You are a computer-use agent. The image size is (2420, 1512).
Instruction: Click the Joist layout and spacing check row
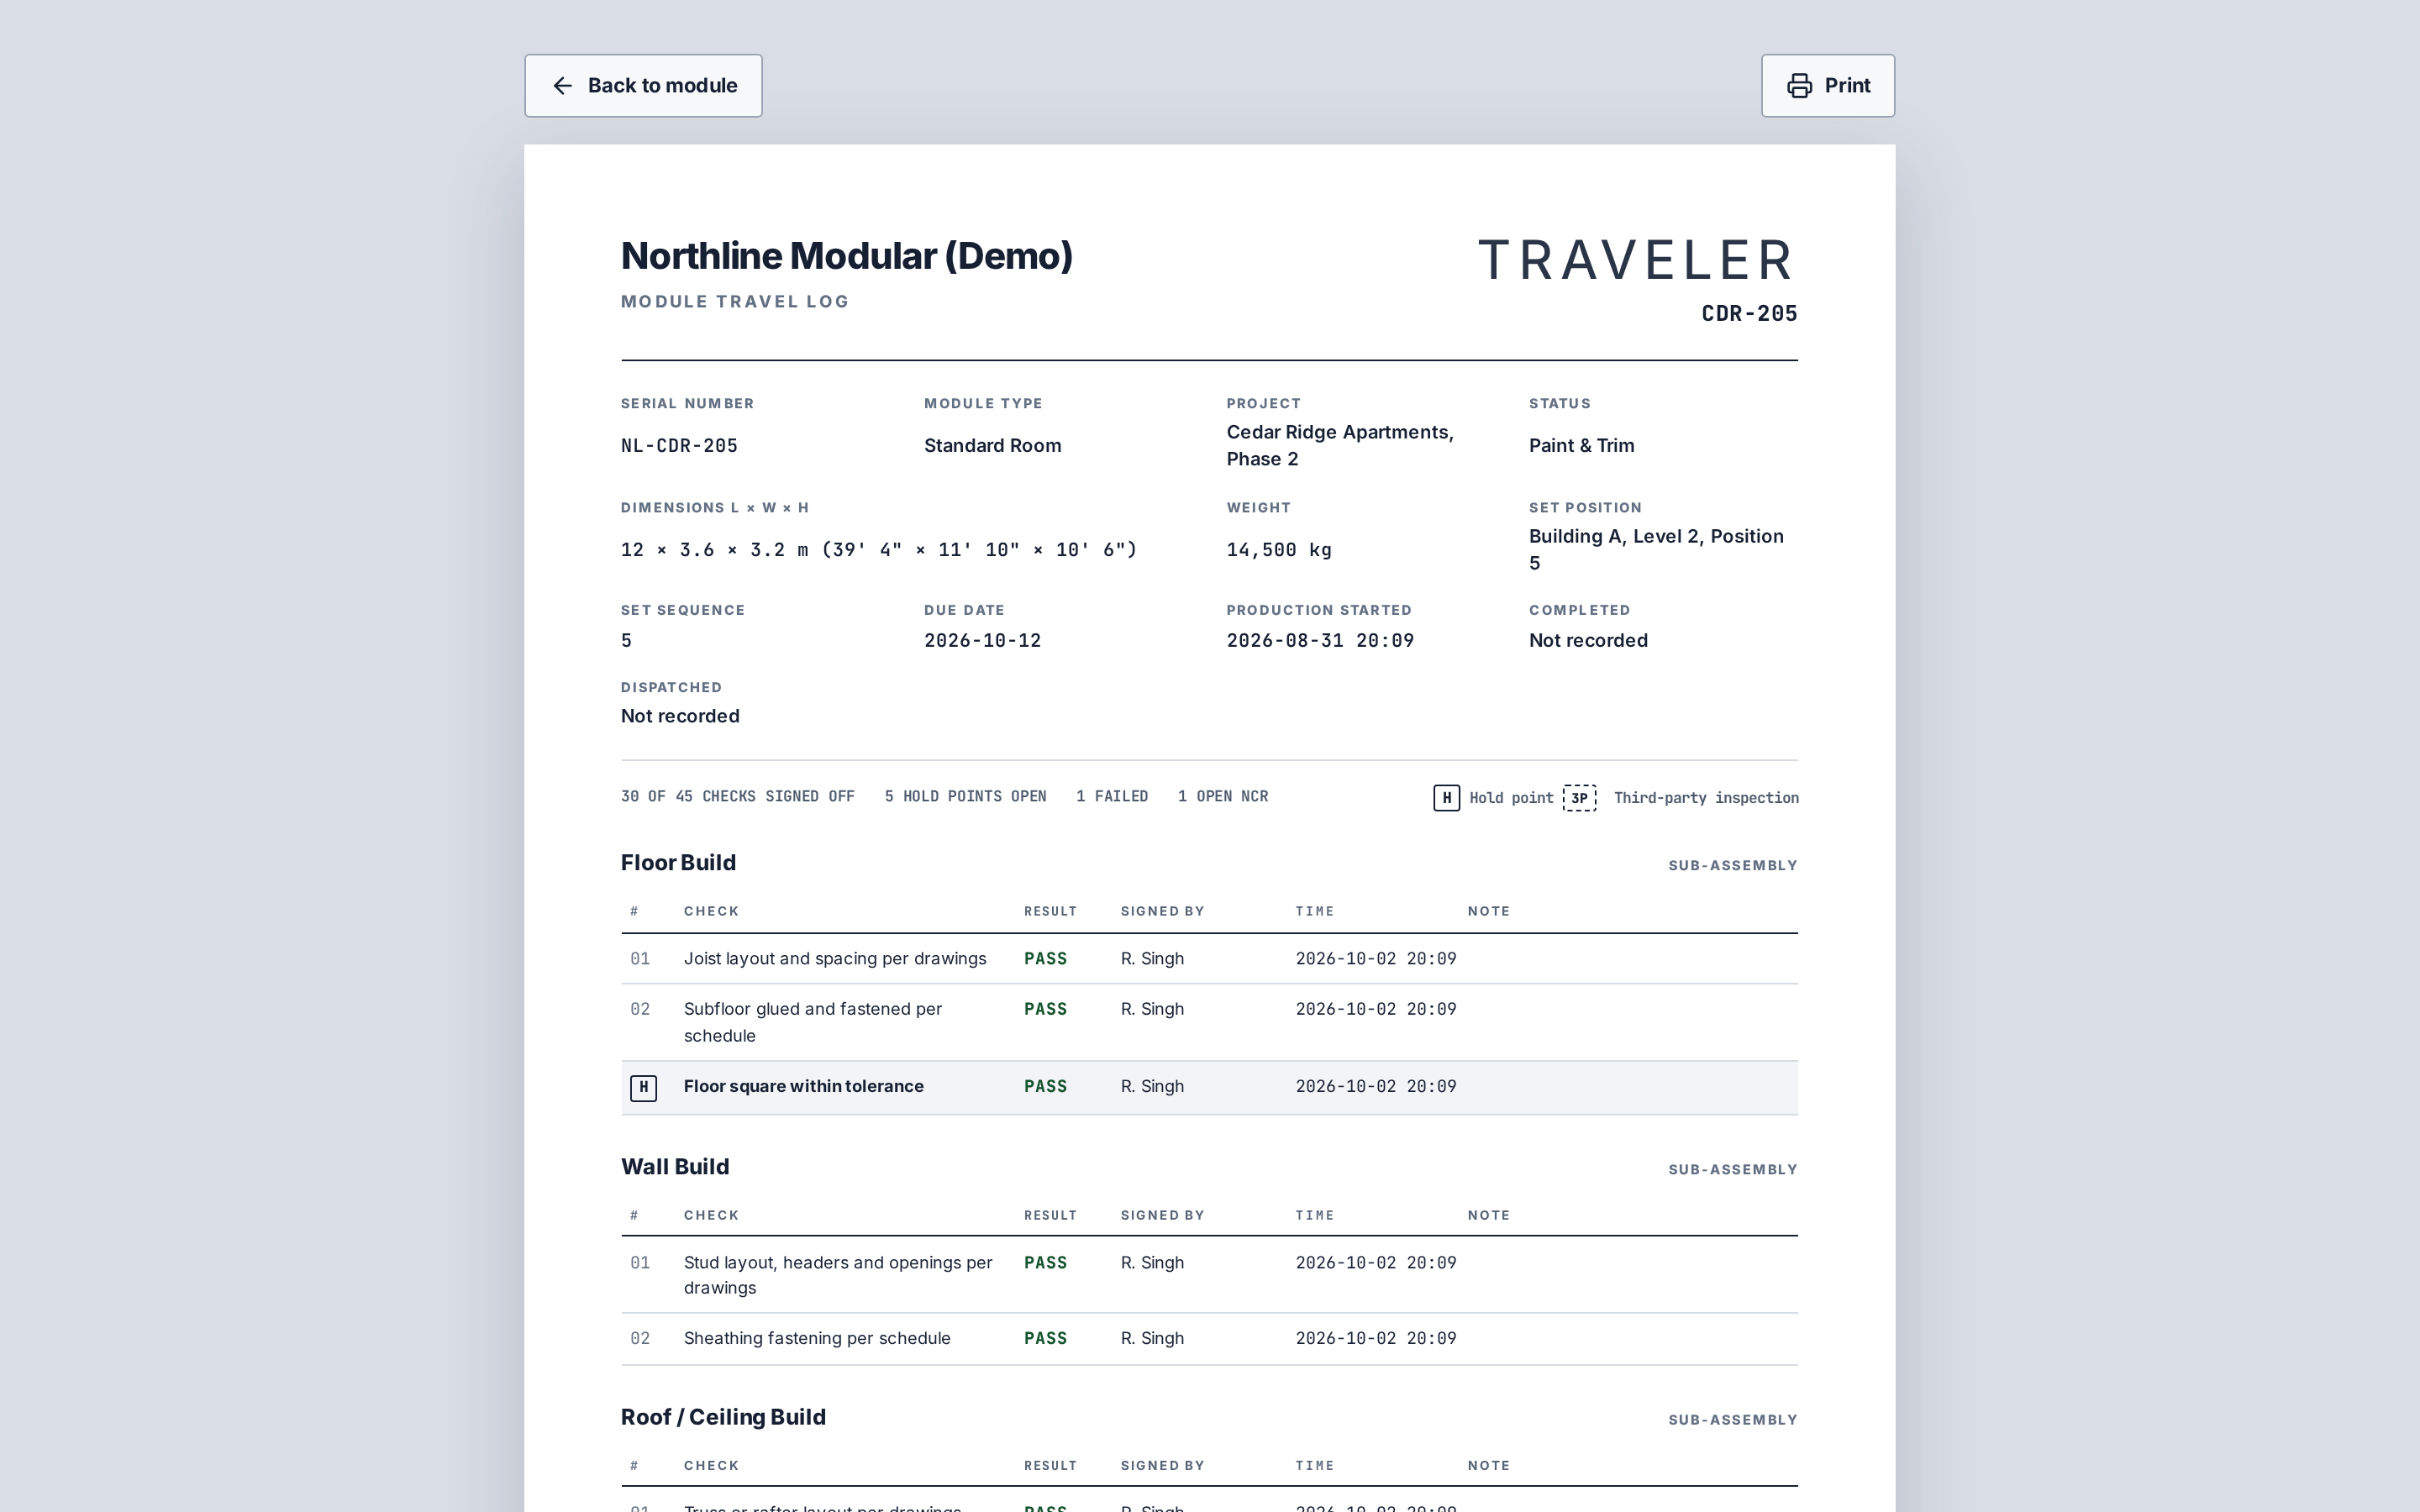tap(1209, 959)
